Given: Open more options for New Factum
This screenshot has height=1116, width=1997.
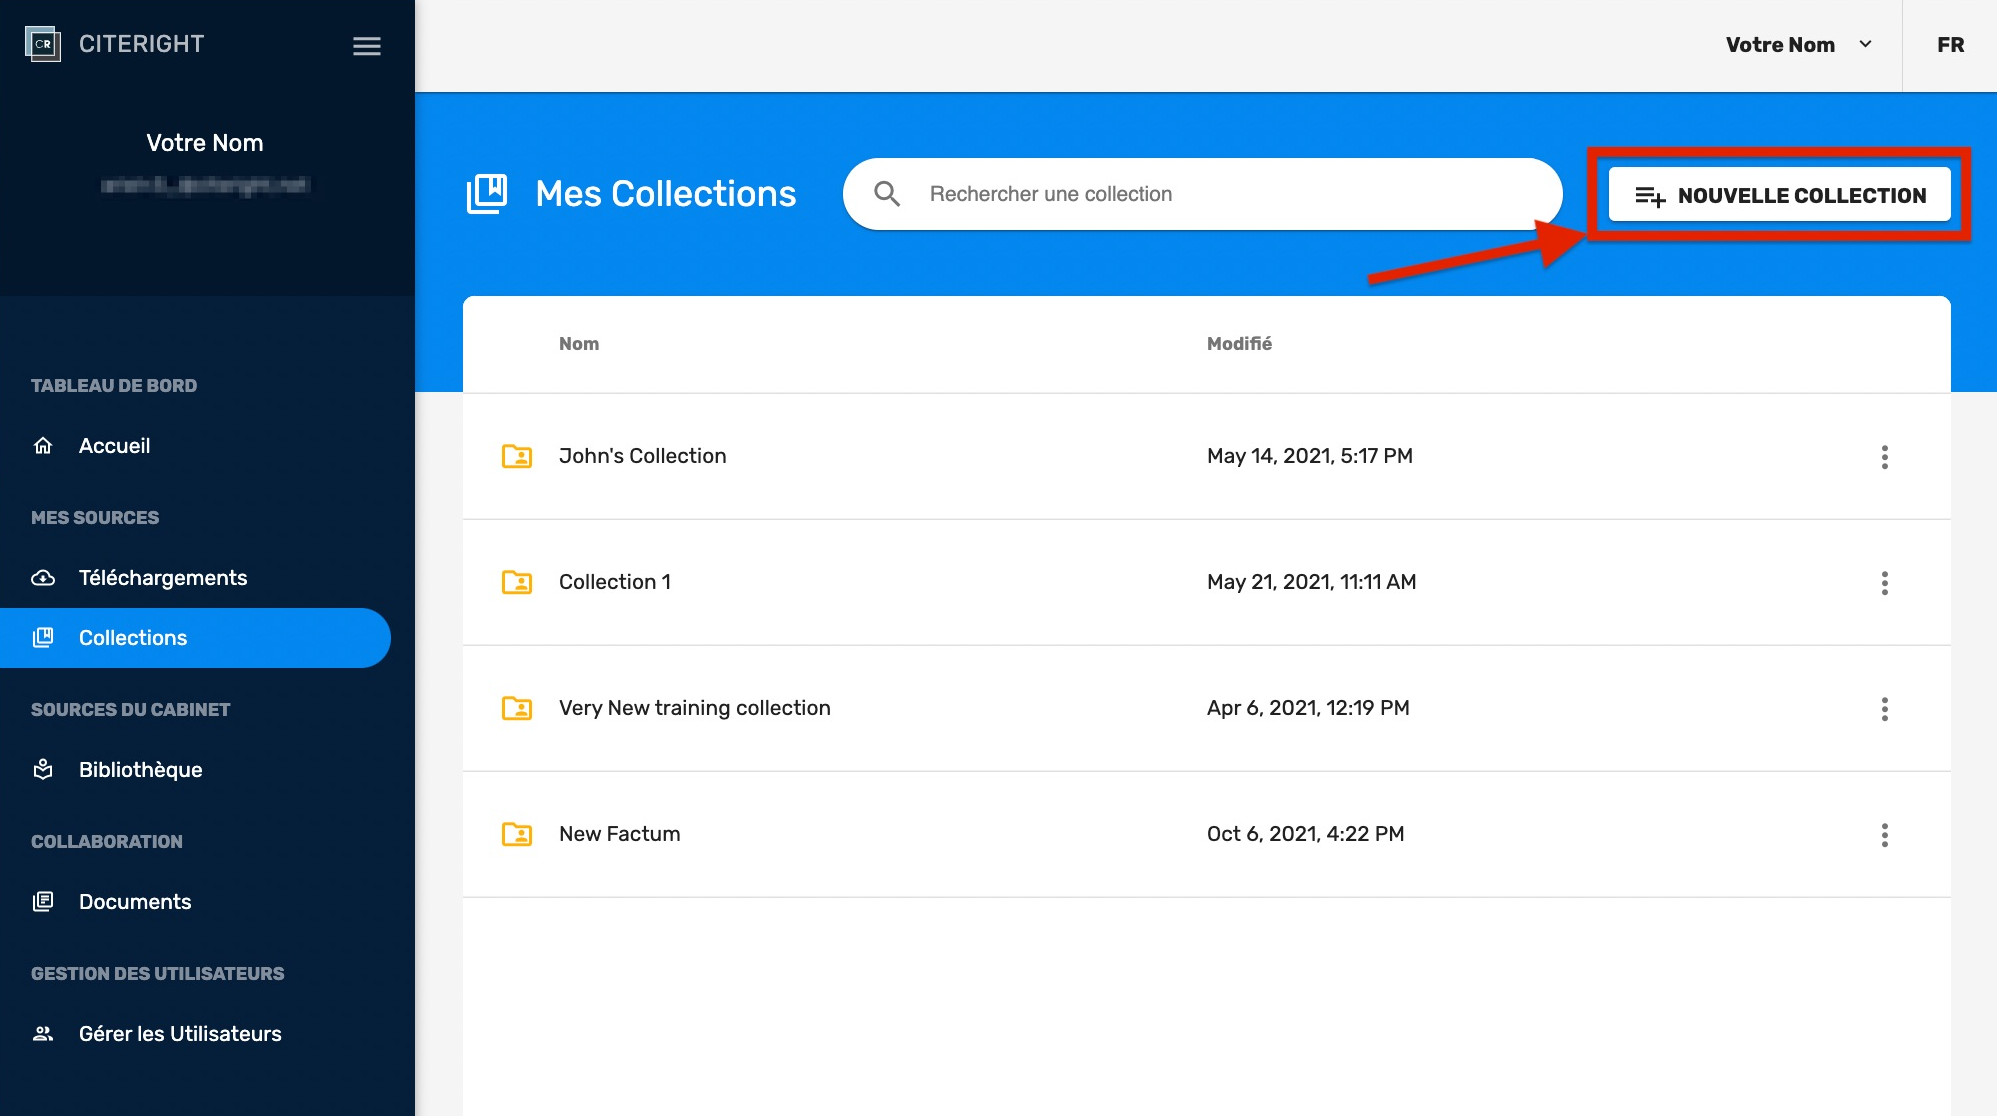Looking at the screenshot, I should [x=1885, y=835].
